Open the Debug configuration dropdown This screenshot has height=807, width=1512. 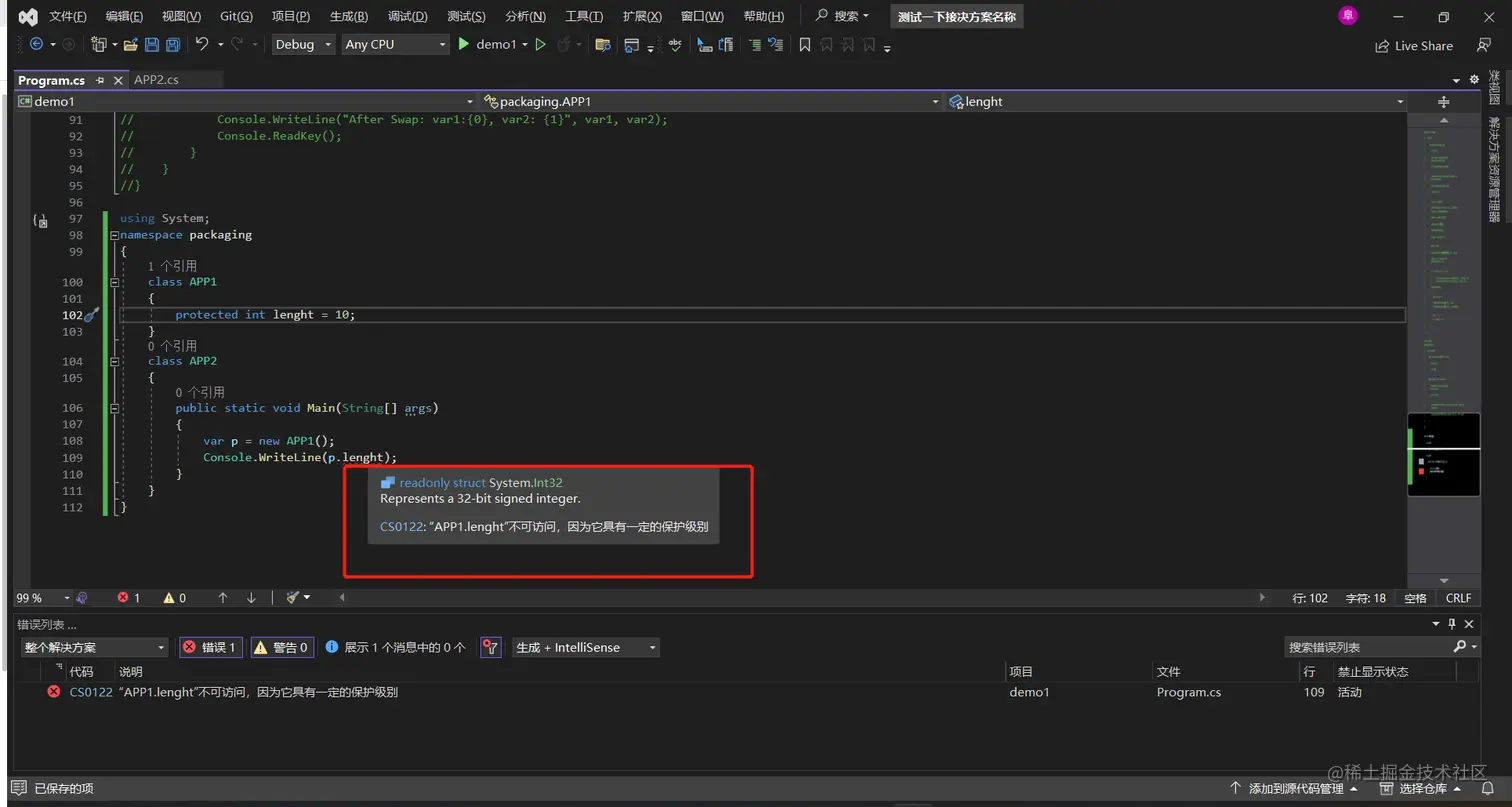click(x=304, y=44)
